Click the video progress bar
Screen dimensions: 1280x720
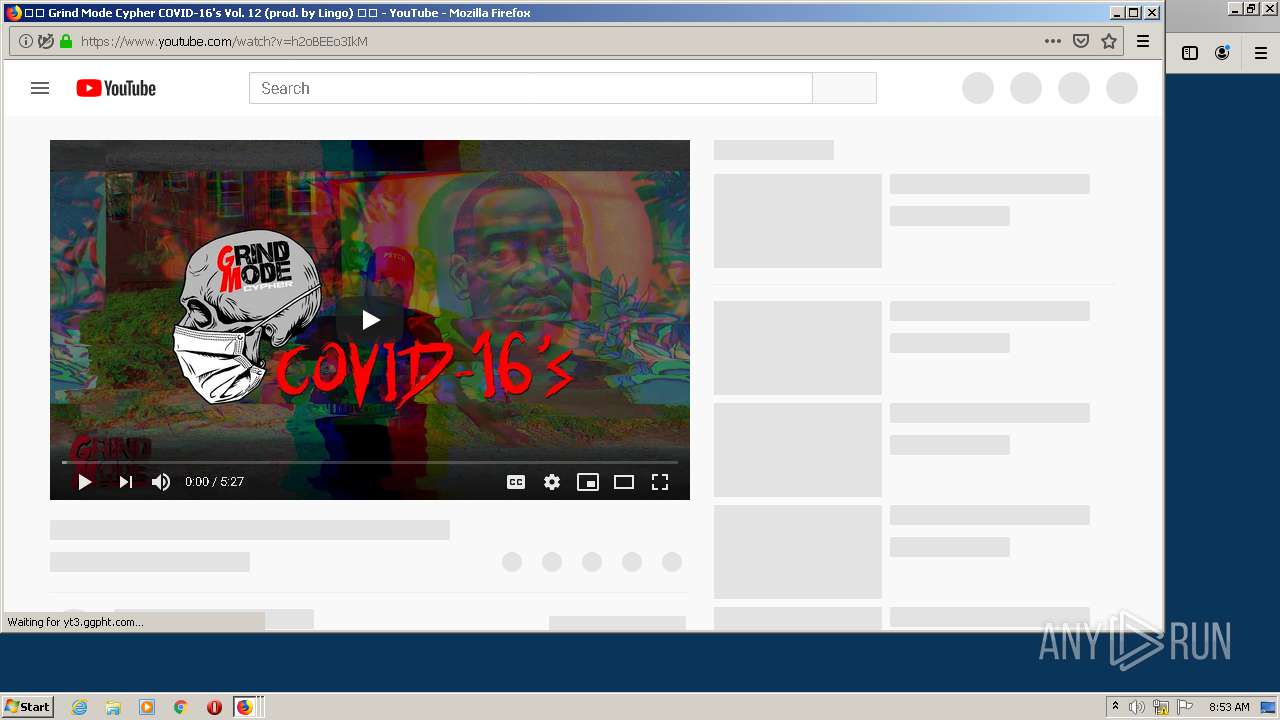click(x=370, y=462)
